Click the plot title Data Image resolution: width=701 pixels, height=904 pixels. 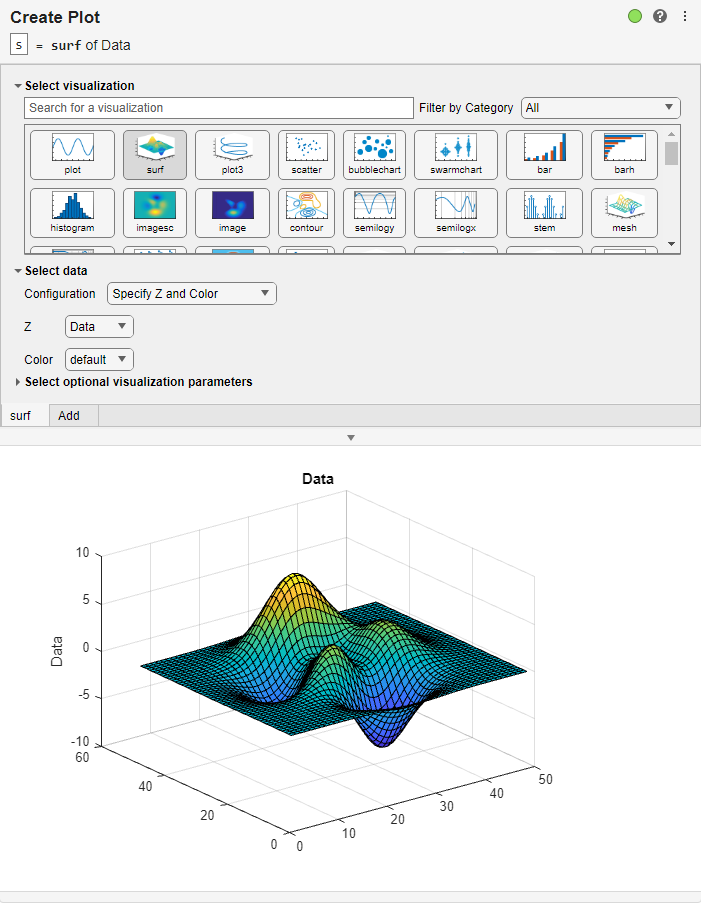click(318, 479)
